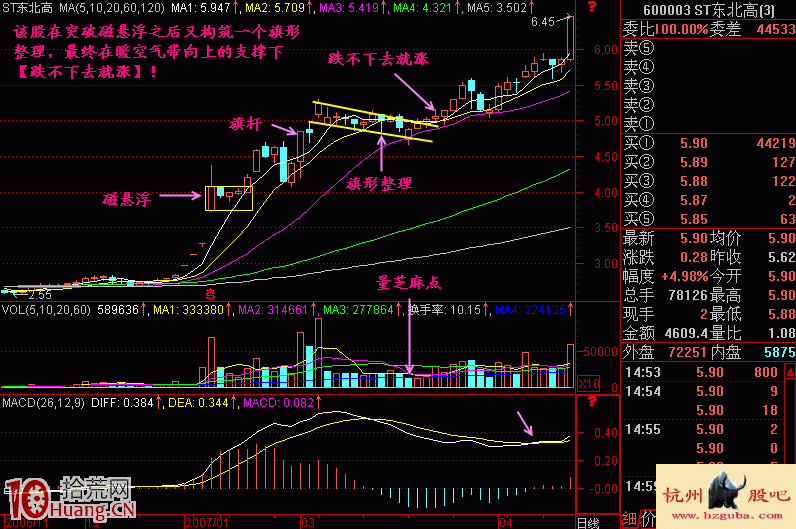Switch to the 价 tab
The width and height of the screenshot is (796, 529).
pos(647,519)
